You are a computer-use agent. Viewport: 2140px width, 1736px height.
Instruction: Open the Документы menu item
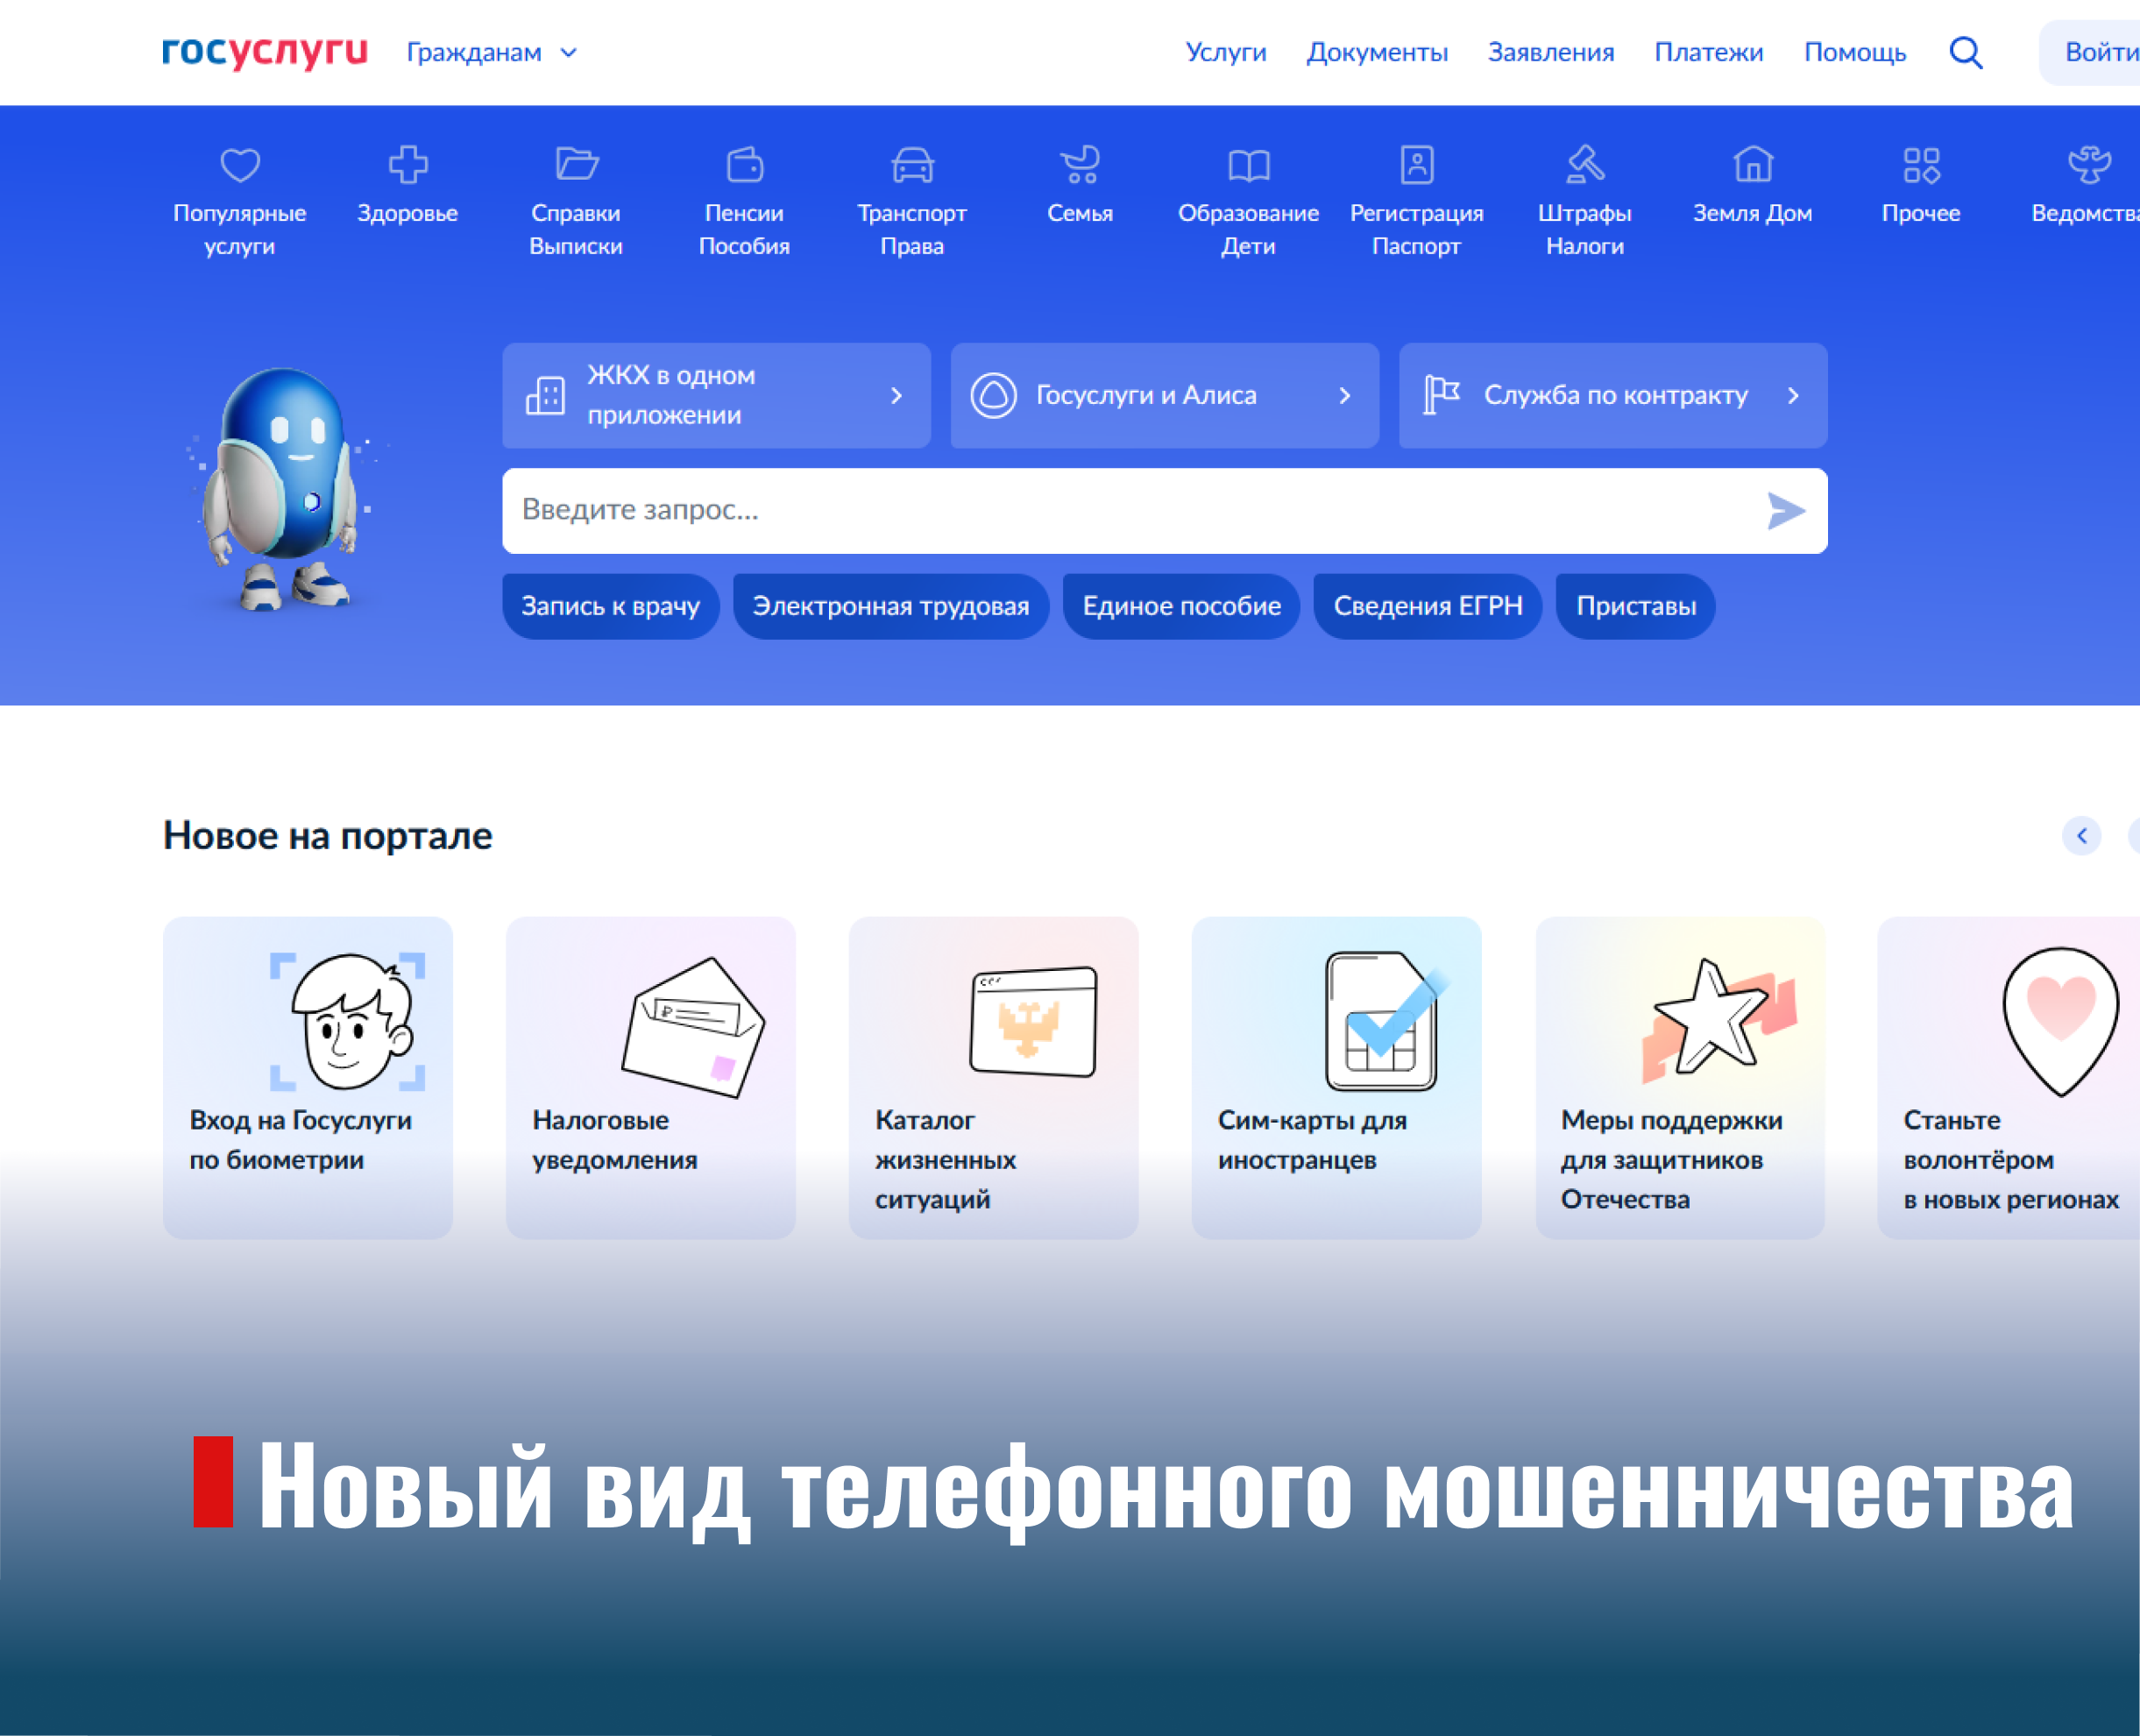1377,52
